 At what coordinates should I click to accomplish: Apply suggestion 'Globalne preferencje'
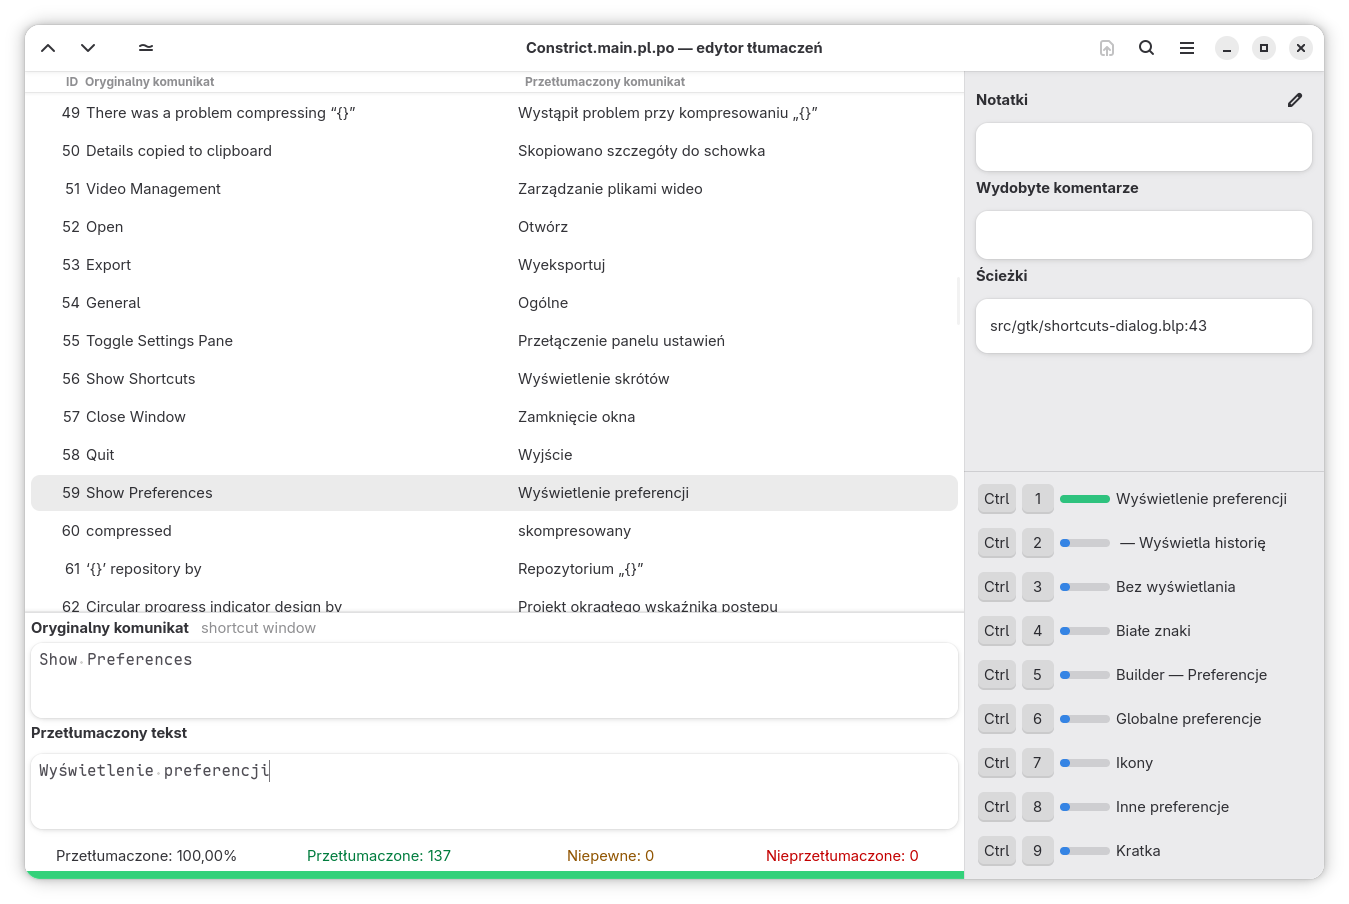point(1188,719)
